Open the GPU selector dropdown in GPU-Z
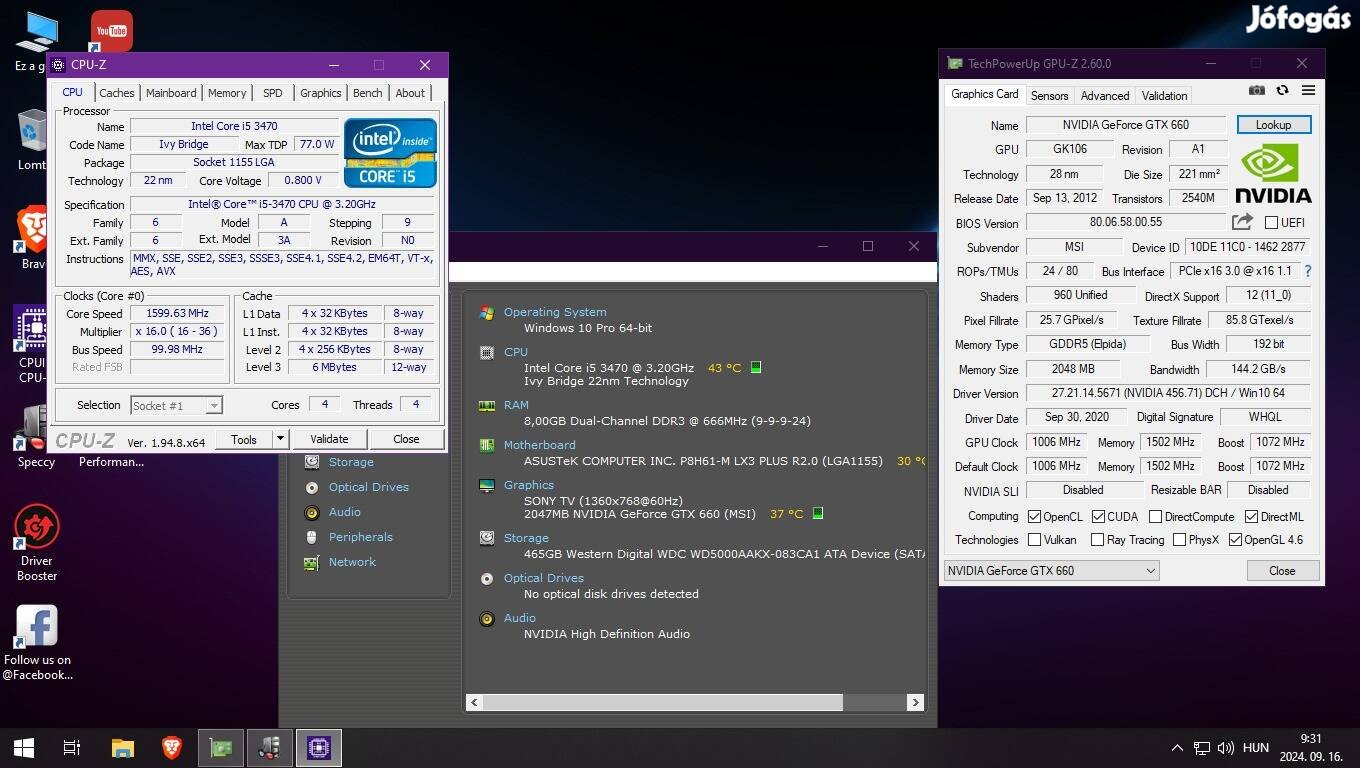Screen dimensions: 1360x768 (1051, 570)
